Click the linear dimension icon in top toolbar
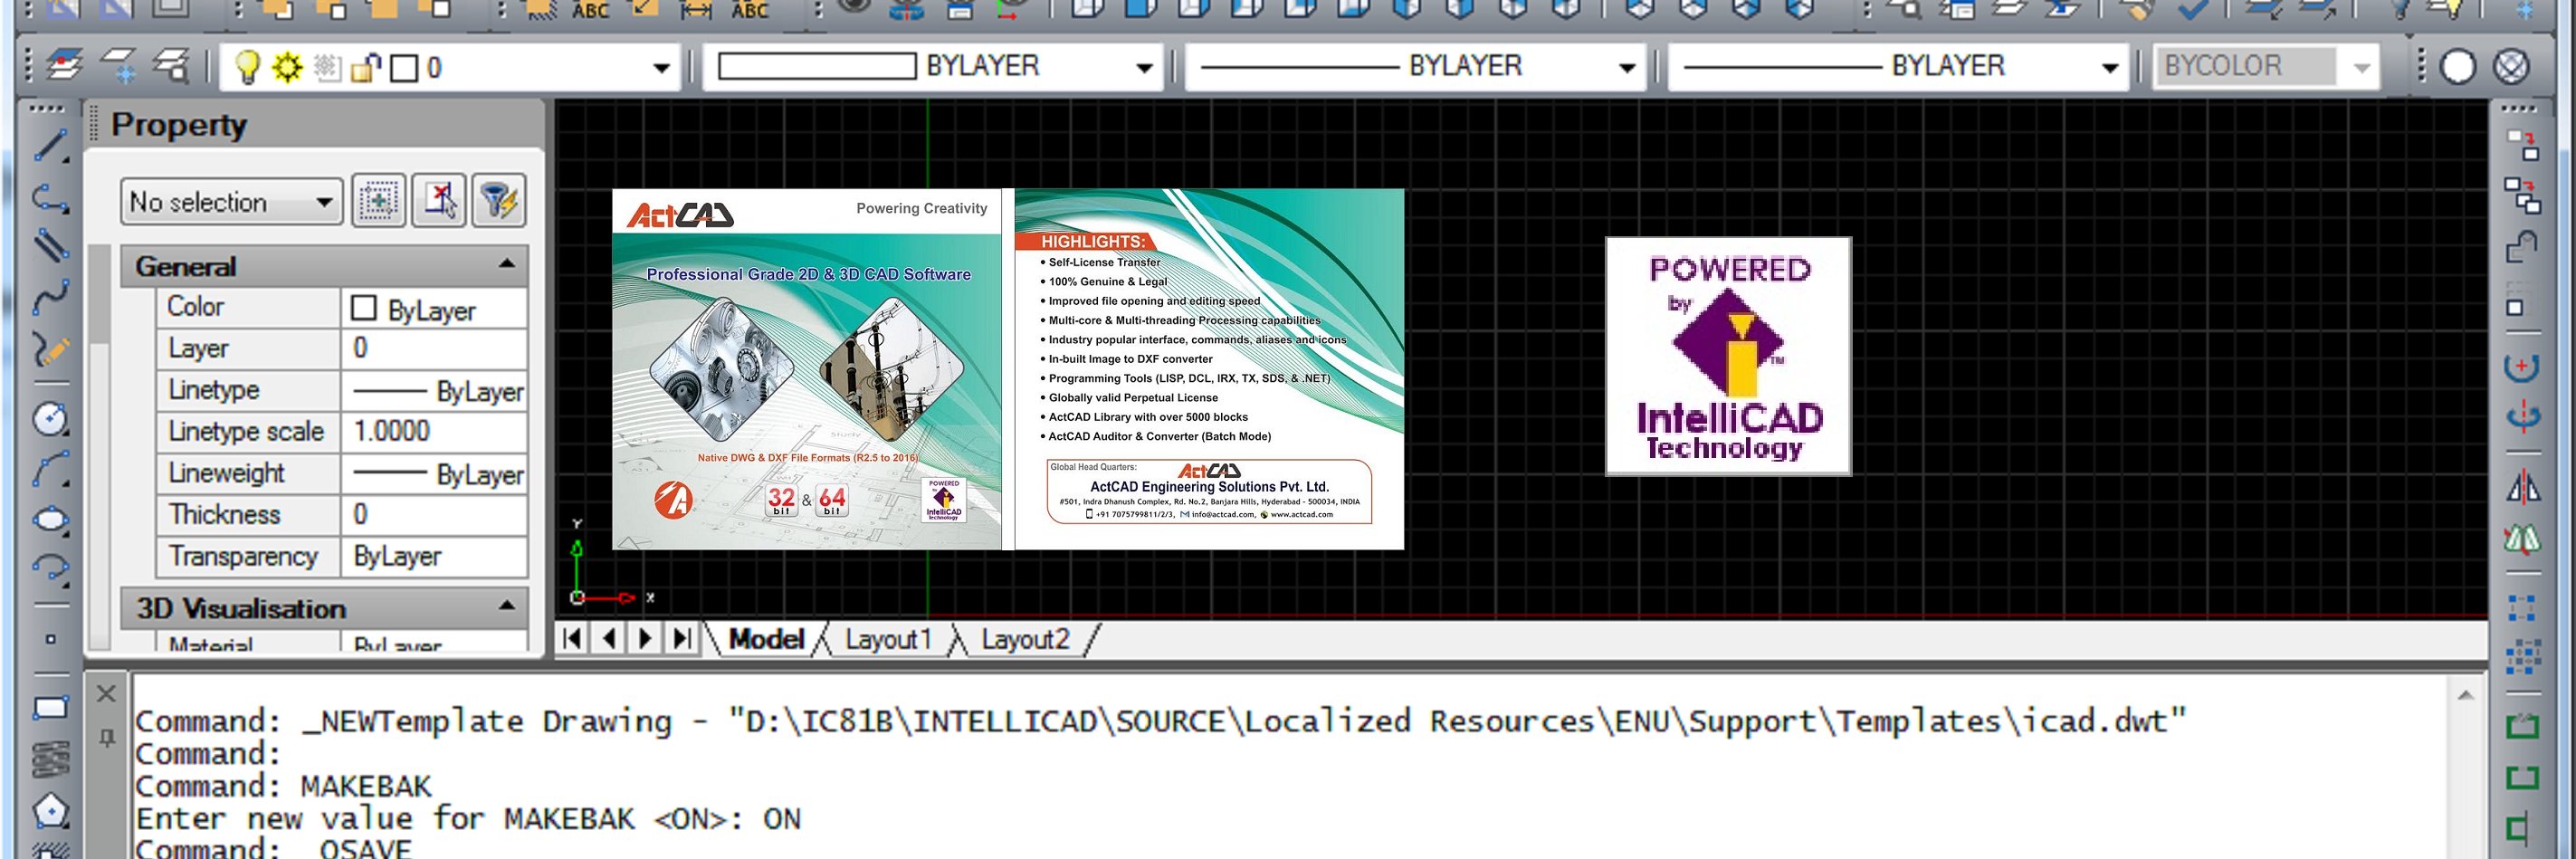The image size is (2576, 859). coord(695,11)
